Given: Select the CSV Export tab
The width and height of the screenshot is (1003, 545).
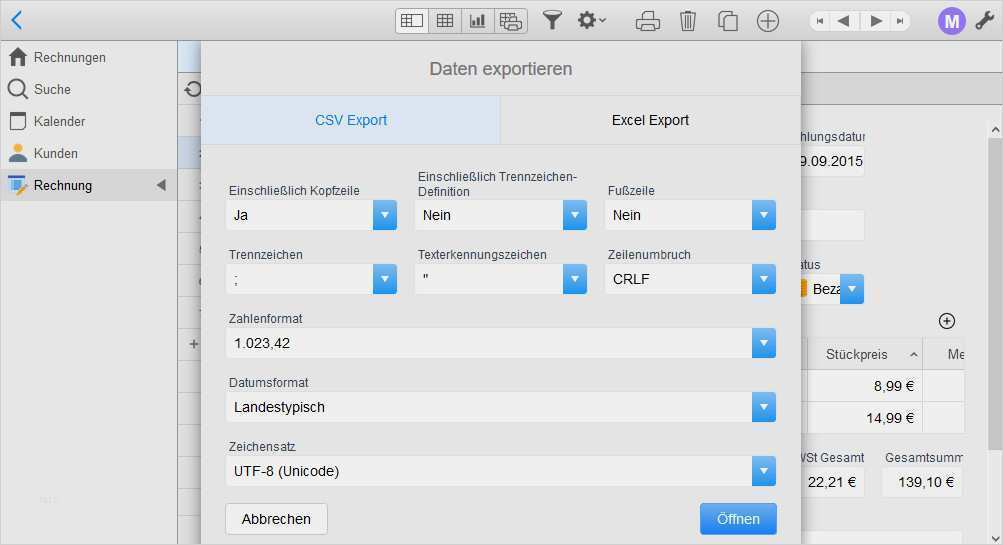Looking at the screenshot, I should [351, 120].
